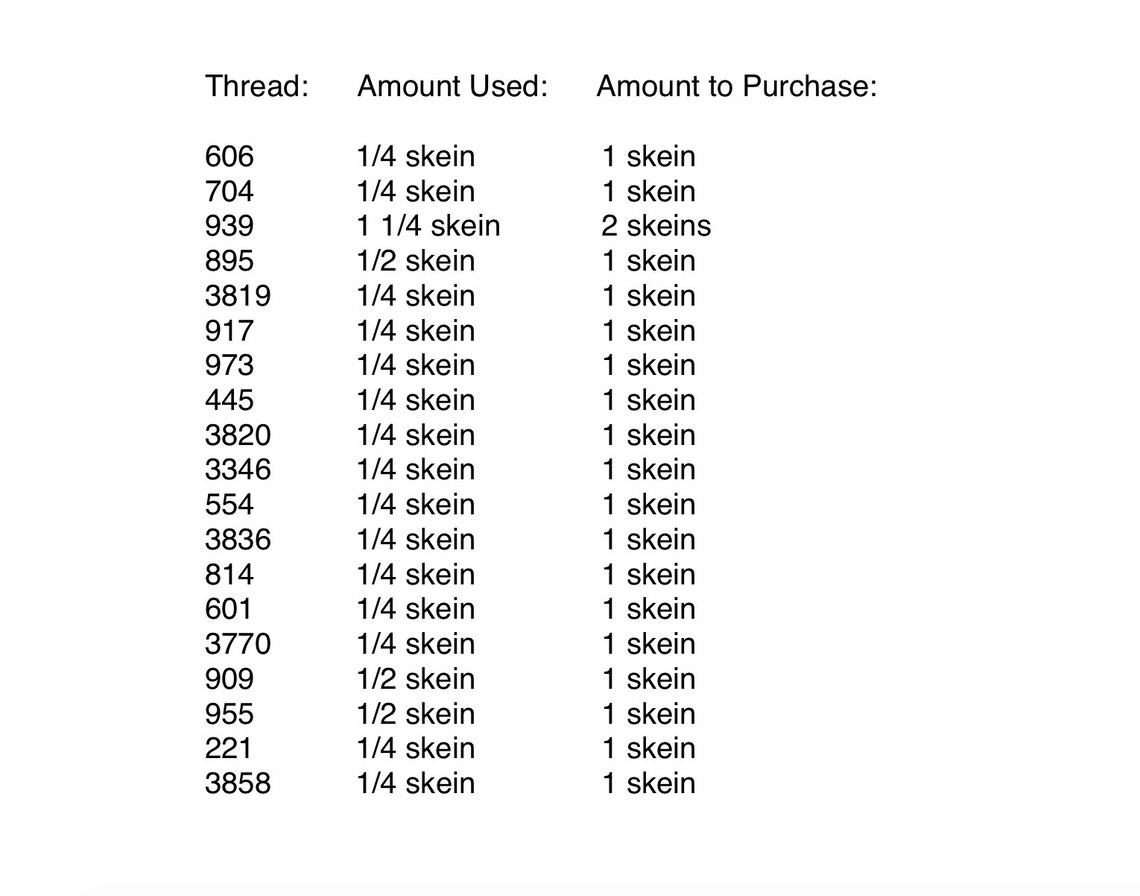
Task: Click thread number 3819
Action: tap(238, 295)
